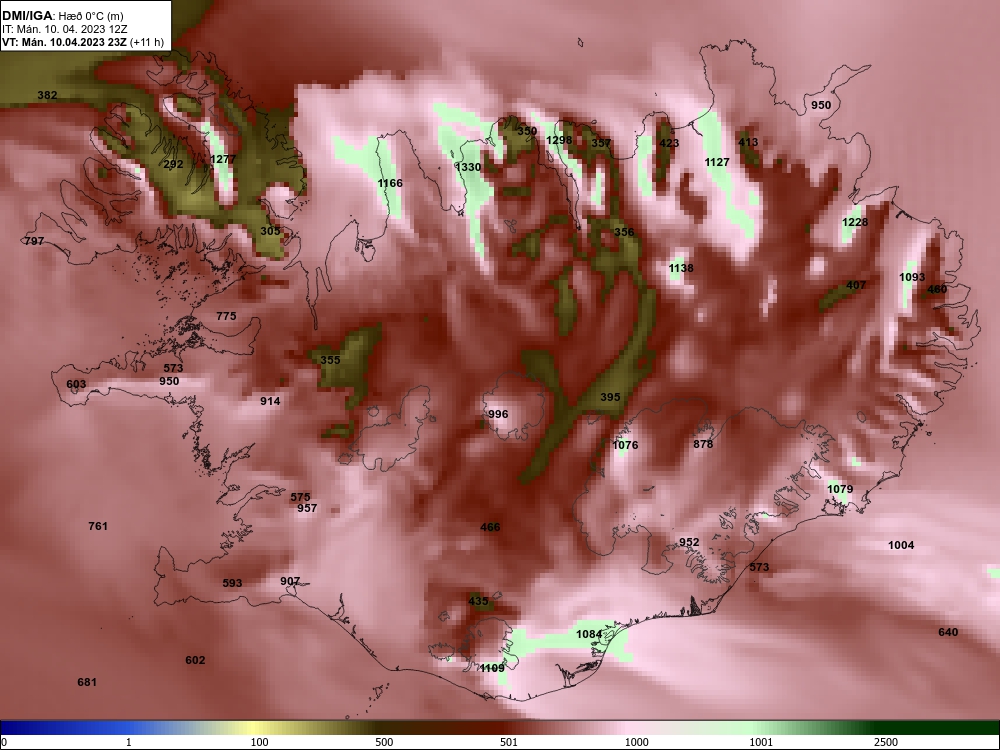Click the map value 907
Screen dimensions: 1000x750
coord(290,581)
